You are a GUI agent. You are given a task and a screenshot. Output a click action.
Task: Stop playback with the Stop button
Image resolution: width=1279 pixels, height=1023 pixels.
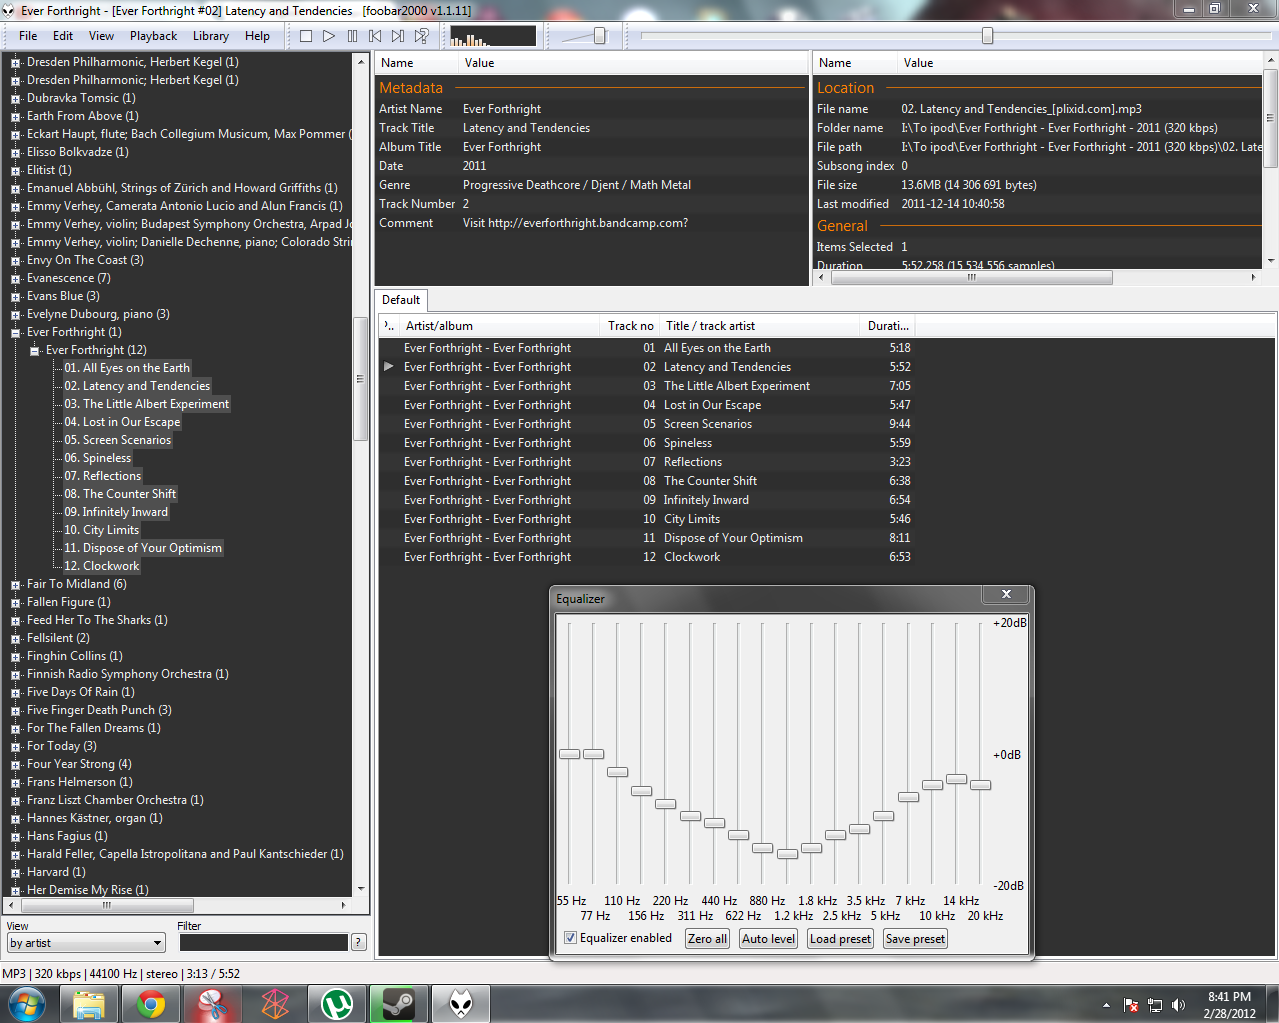tap(306, 36)
